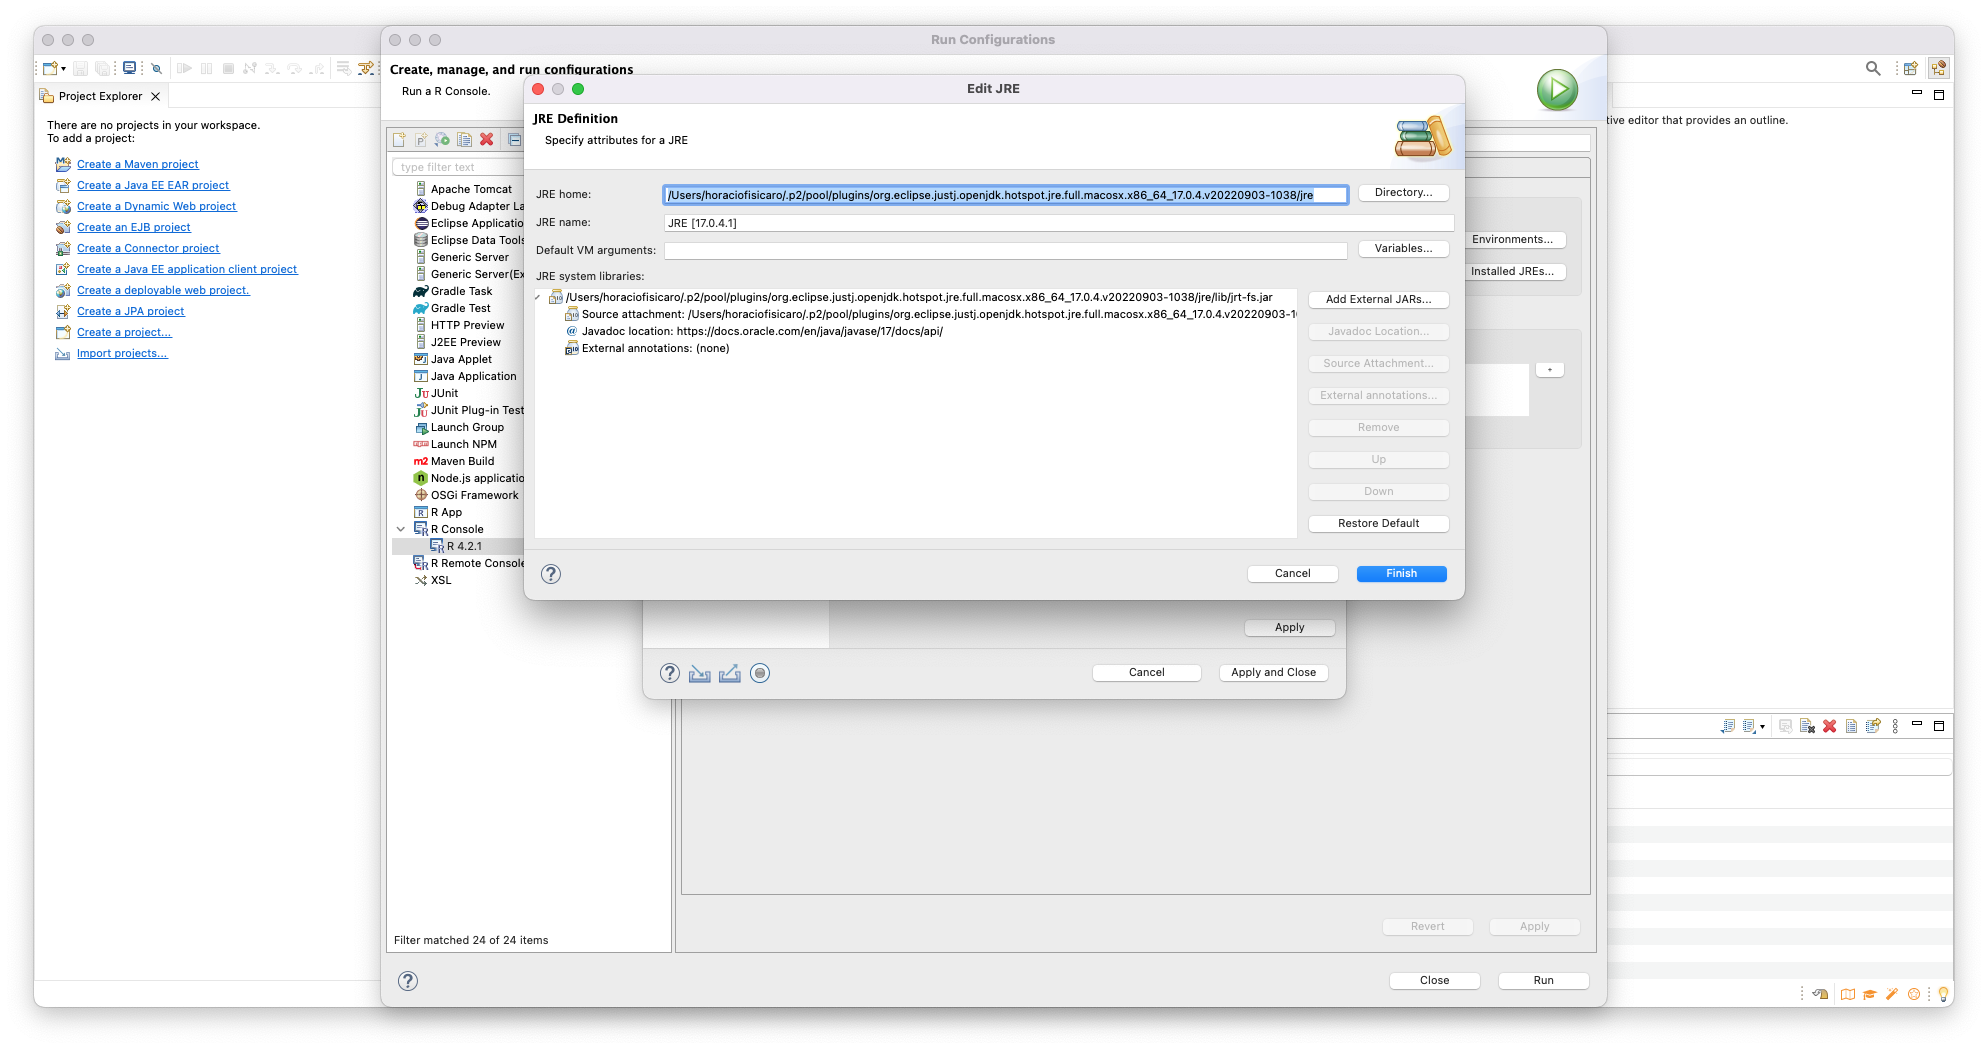Click Run button in Run Configurations
Screen dimensions: 1988x1049
tap(1543, 981)
